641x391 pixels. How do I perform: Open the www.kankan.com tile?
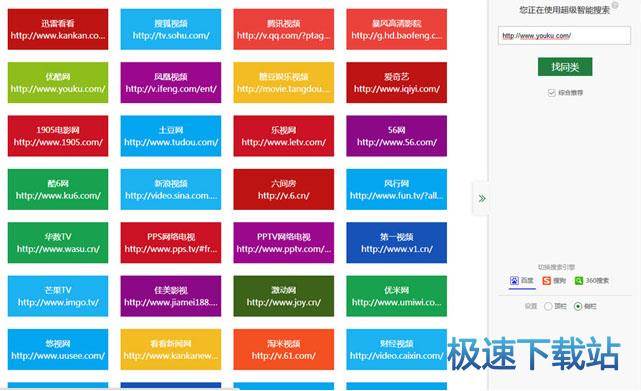(58, 29)
